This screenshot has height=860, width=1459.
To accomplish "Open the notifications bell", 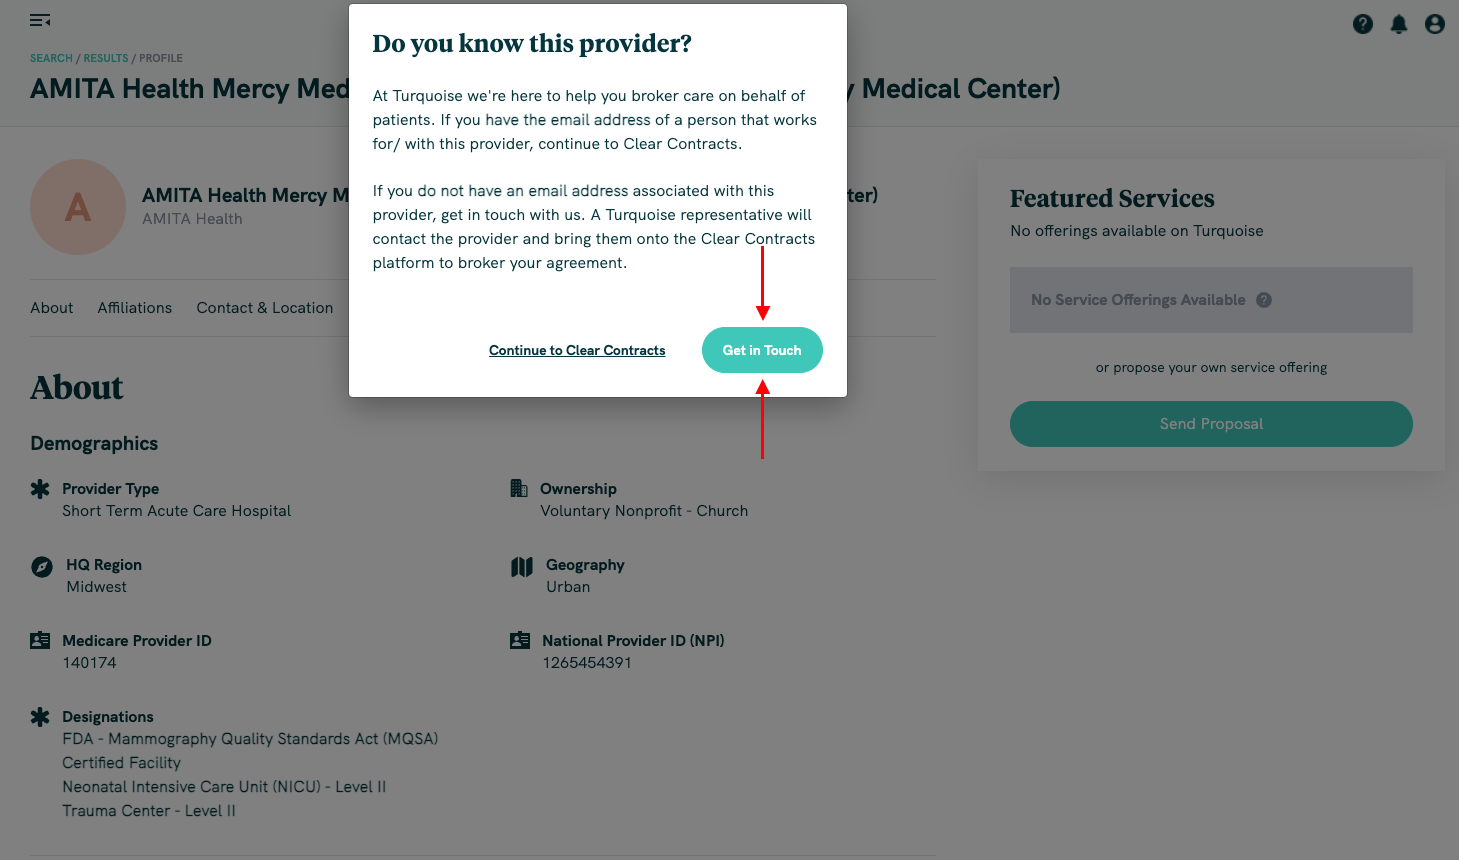I will pos(1399,24).
